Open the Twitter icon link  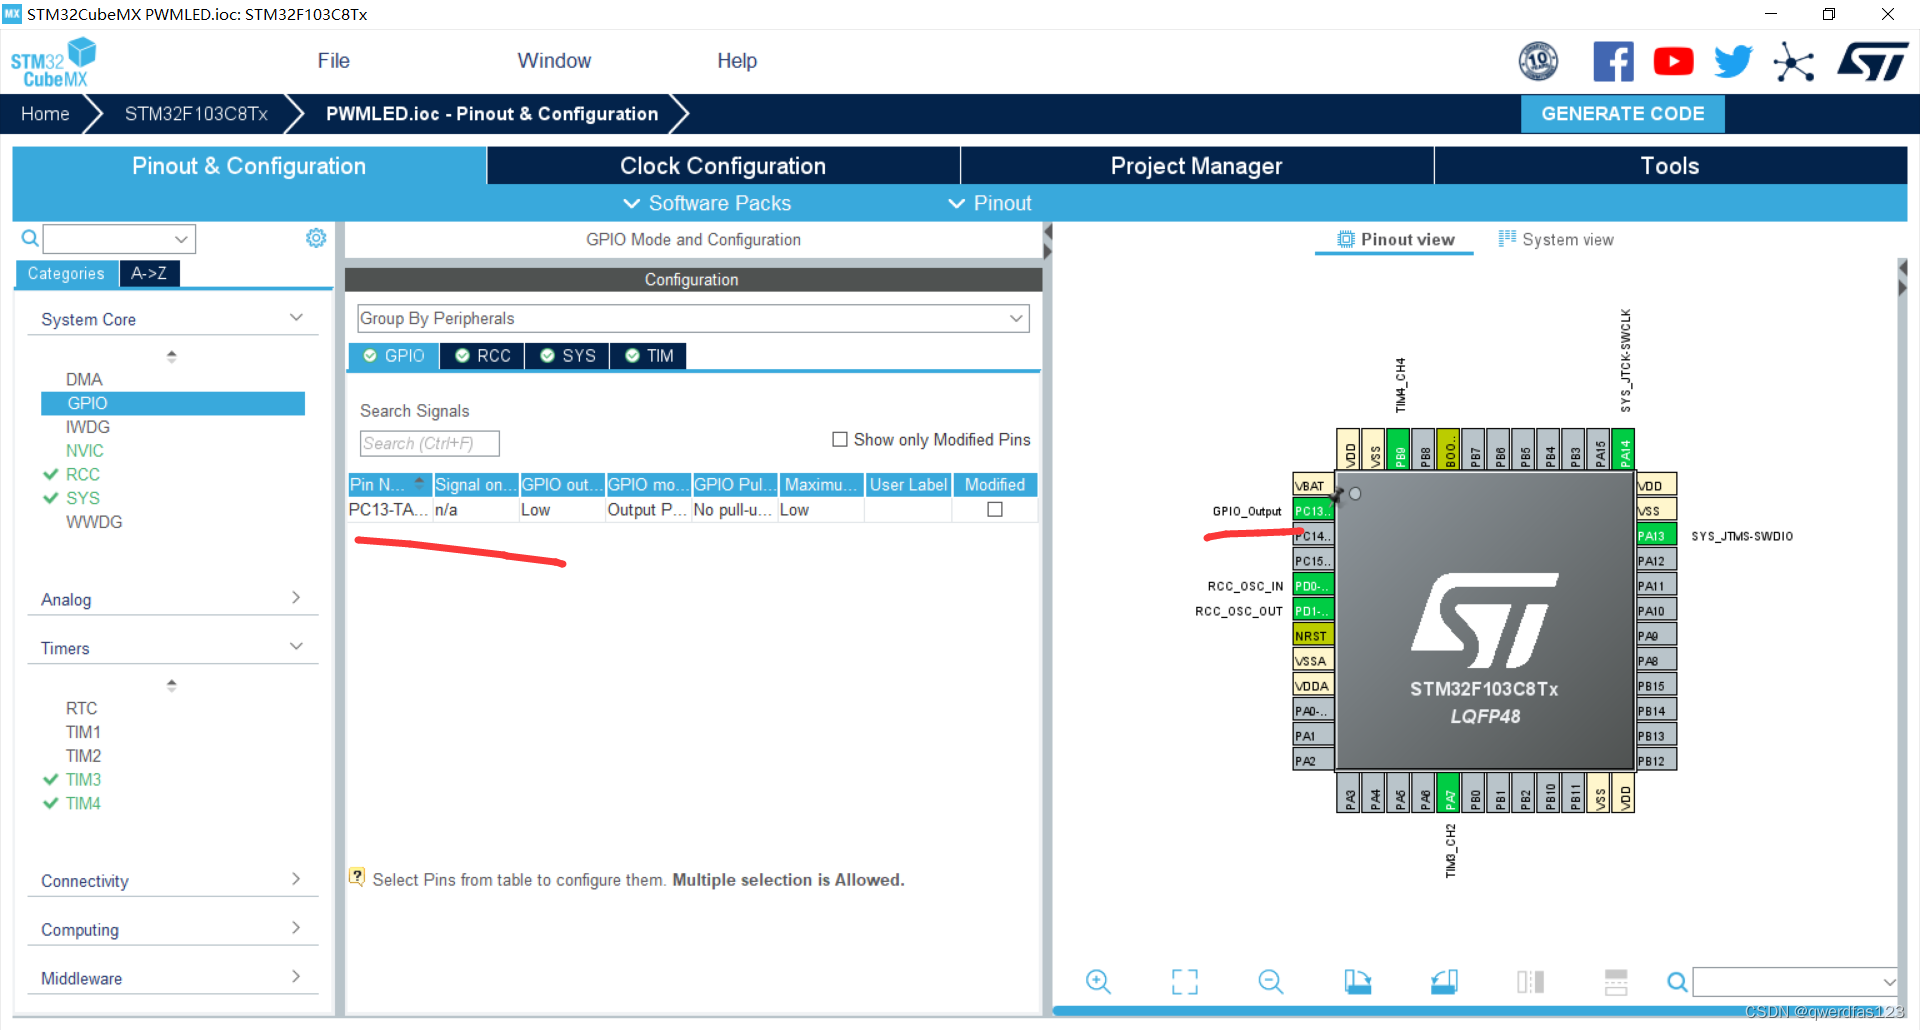[x=1733, y=62]
